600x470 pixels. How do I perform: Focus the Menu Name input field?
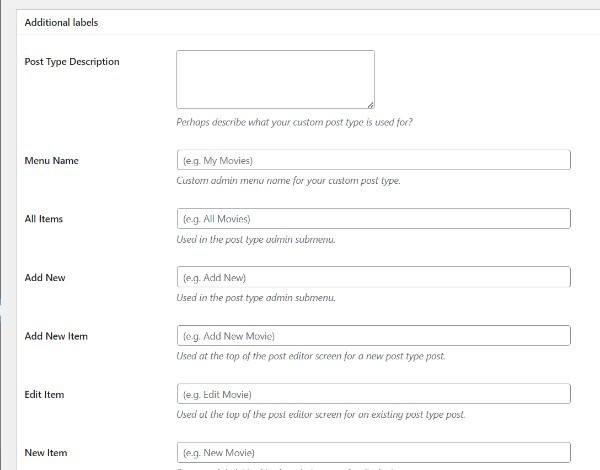374,160
